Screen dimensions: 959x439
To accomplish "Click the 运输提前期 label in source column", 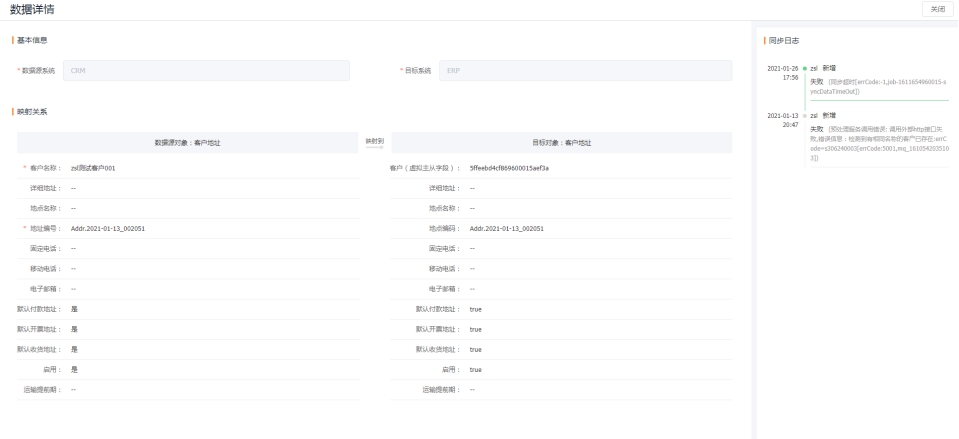I will pyautogui.click(x=42, y=390).
